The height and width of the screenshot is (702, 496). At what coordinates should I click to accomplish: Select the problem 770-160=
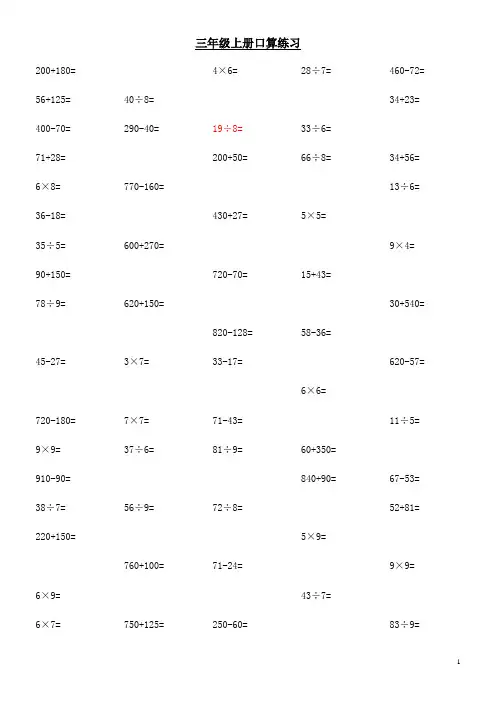(x=144, y=187)
